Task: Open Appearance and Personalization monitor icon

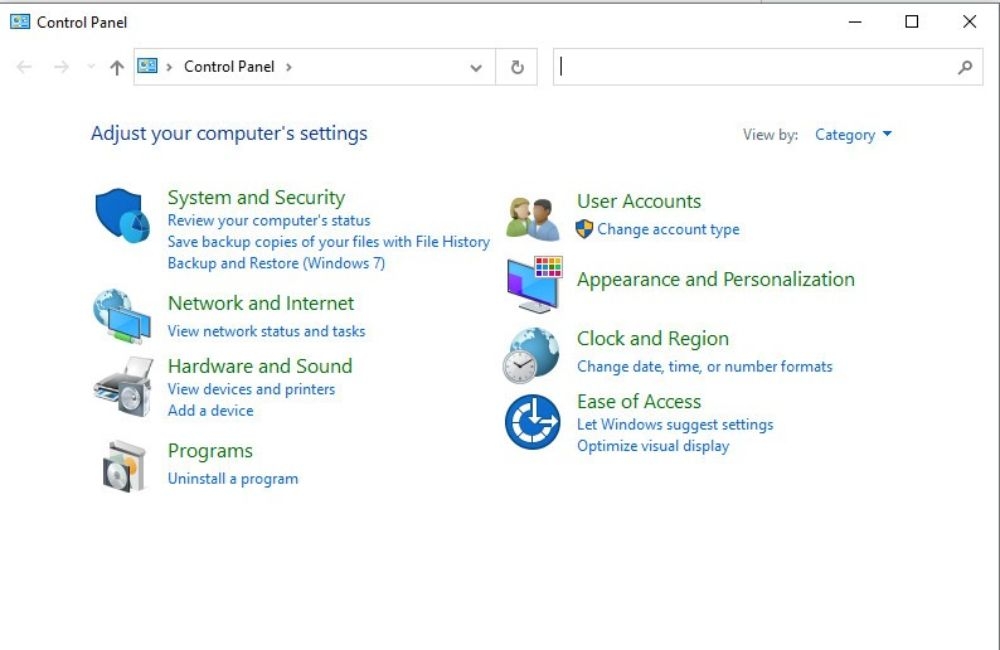Action: pos(534,284)
